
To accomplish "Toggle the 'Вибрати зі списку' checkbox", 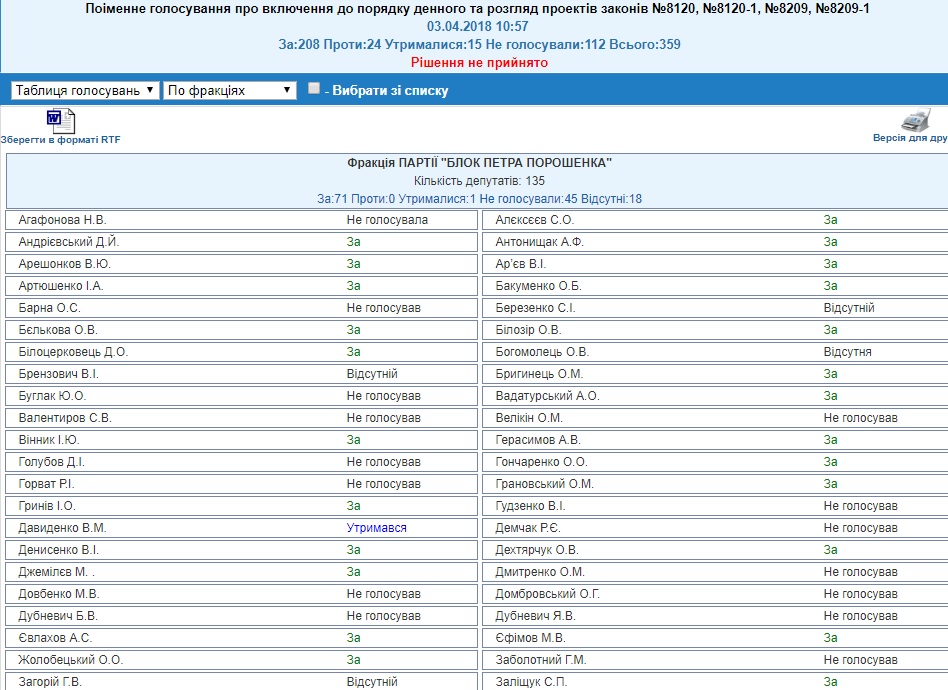I will pos(314,89).
